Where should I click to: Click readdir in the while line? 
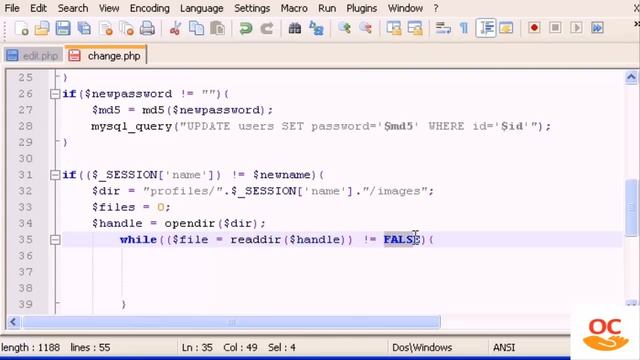(x=256, y=240)
